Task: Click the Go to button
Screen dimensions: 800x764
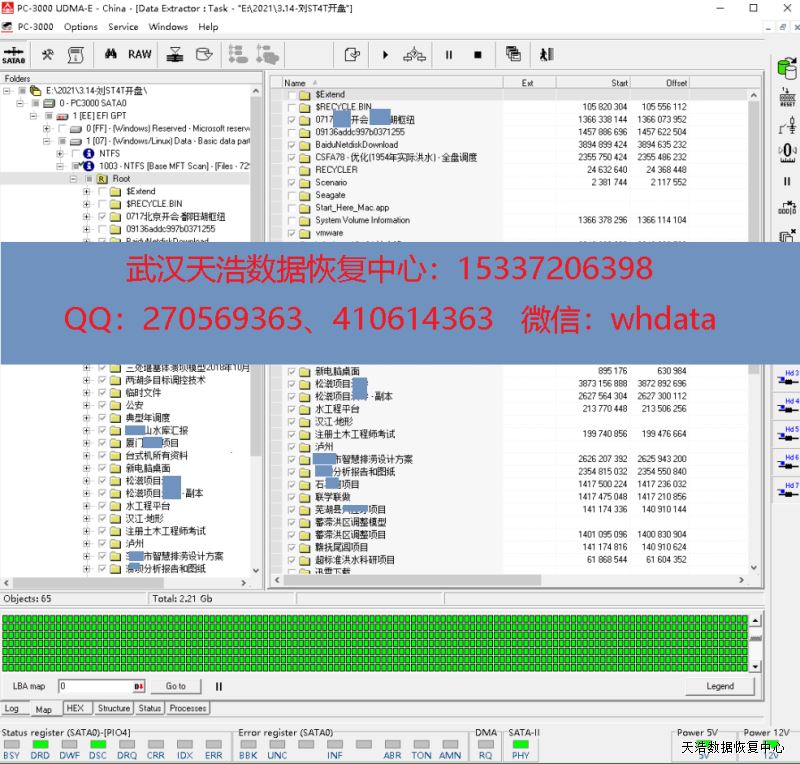Action: 176,686
